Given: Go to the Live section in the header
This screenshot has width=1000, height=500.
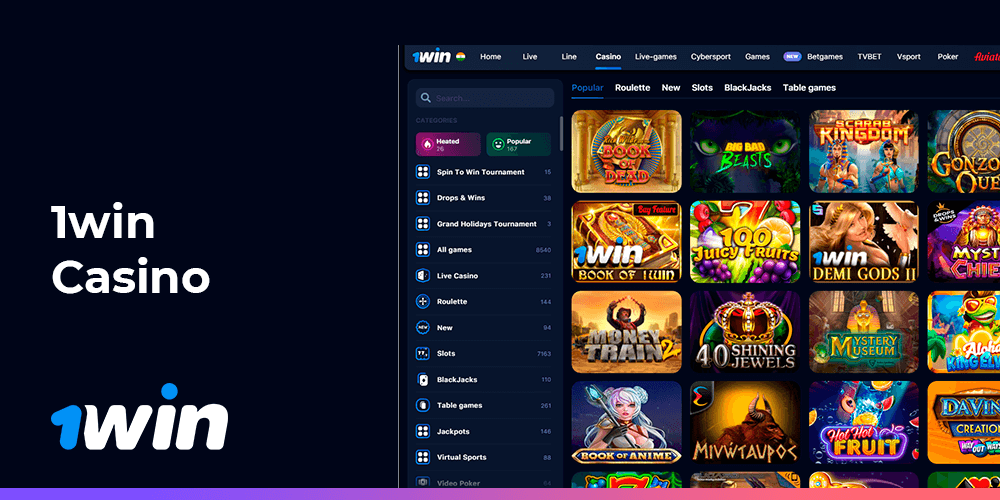Looking at the screenshot, I should 530,57.
